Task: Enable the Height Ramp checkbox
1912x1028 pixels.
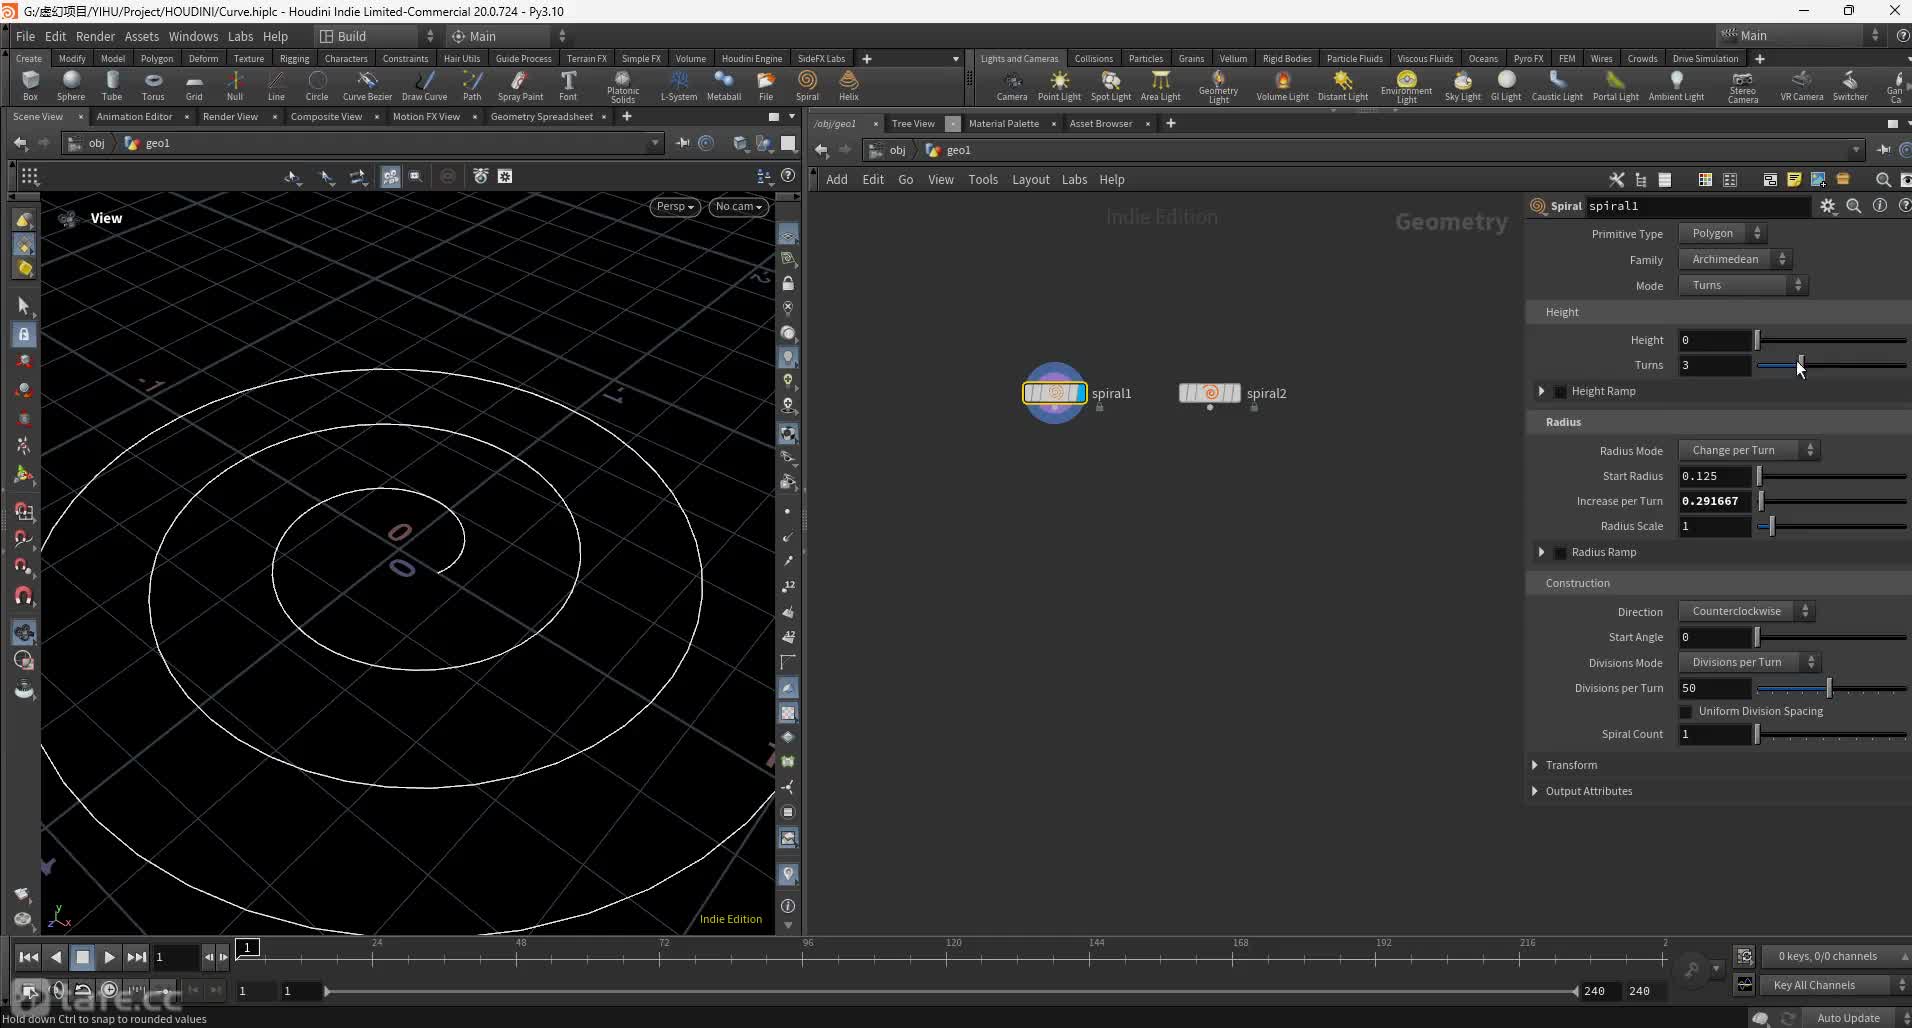Action: click(x=1561, y=391)
